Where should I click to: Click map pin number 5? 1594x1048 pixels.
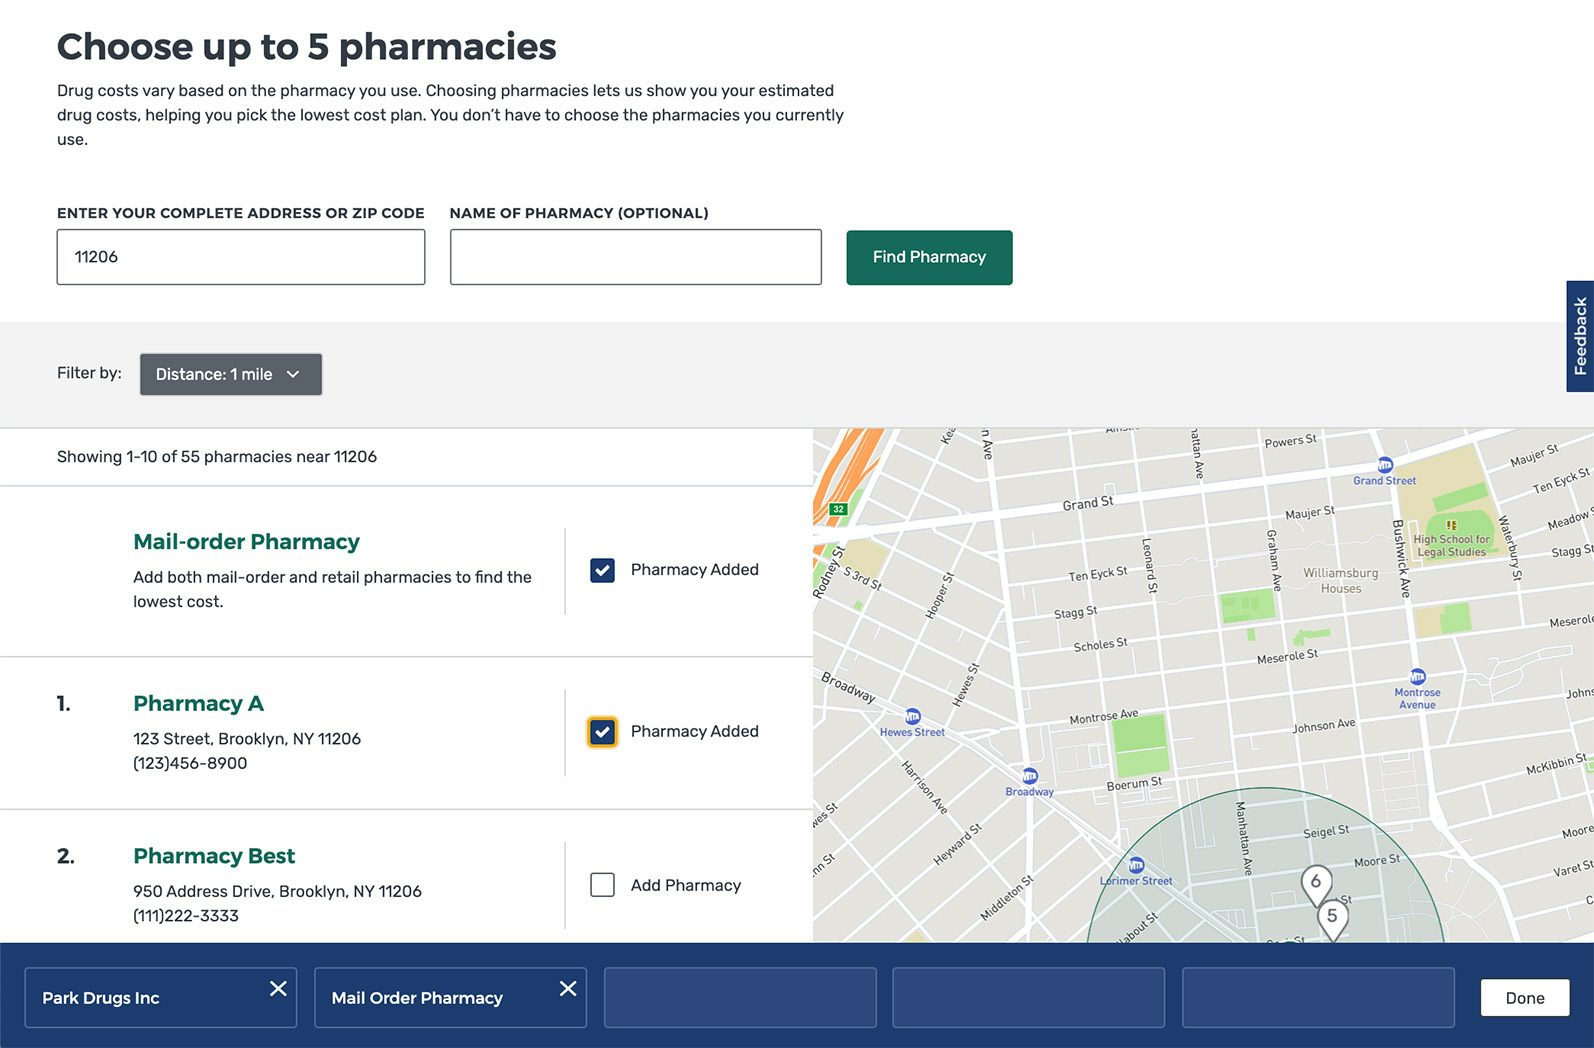[1332, 918]
